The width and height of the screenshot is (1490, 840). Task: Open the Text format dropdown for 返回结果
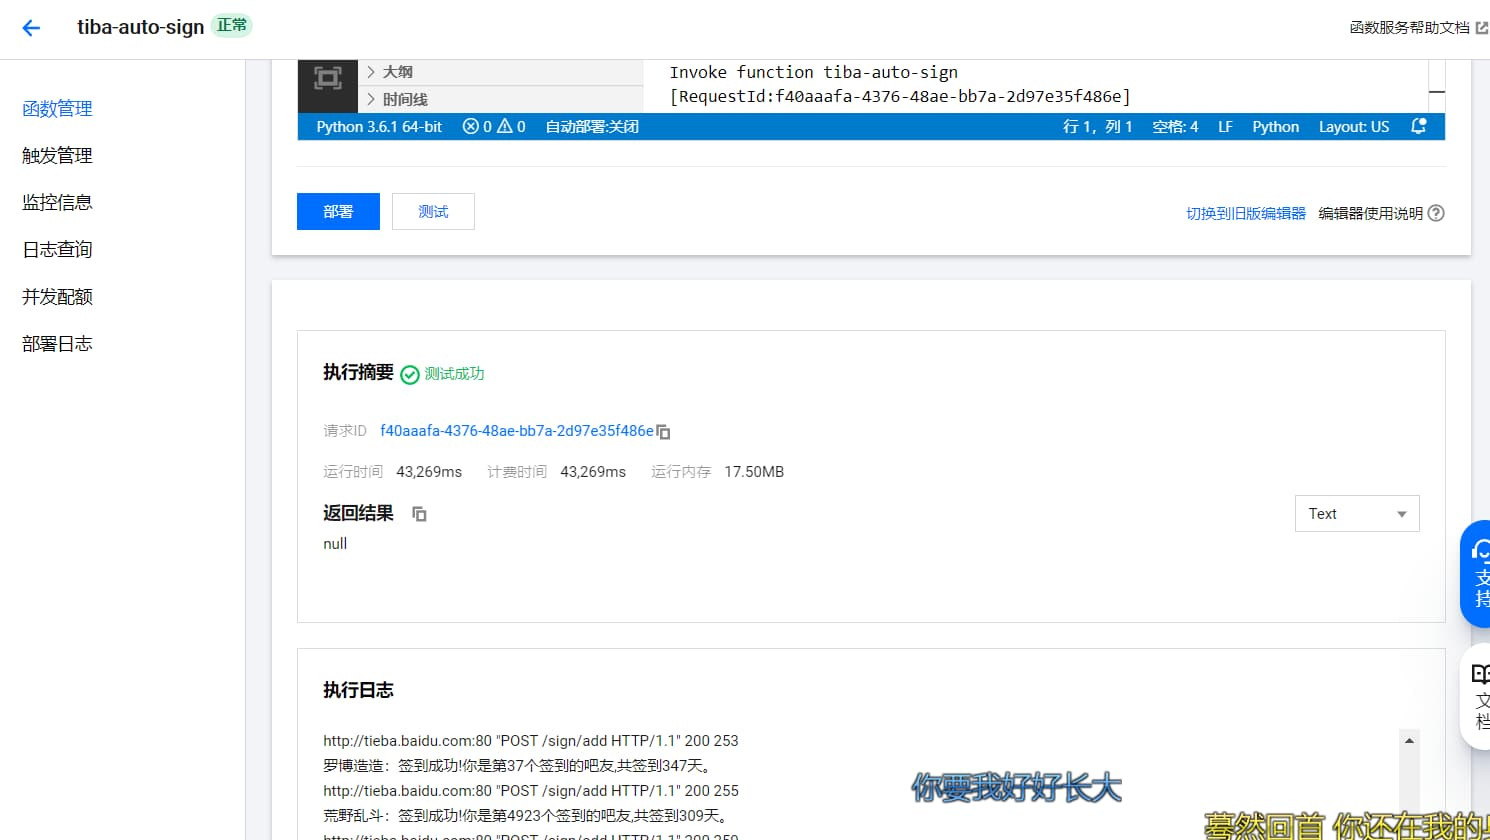[x=1356, y=513]
